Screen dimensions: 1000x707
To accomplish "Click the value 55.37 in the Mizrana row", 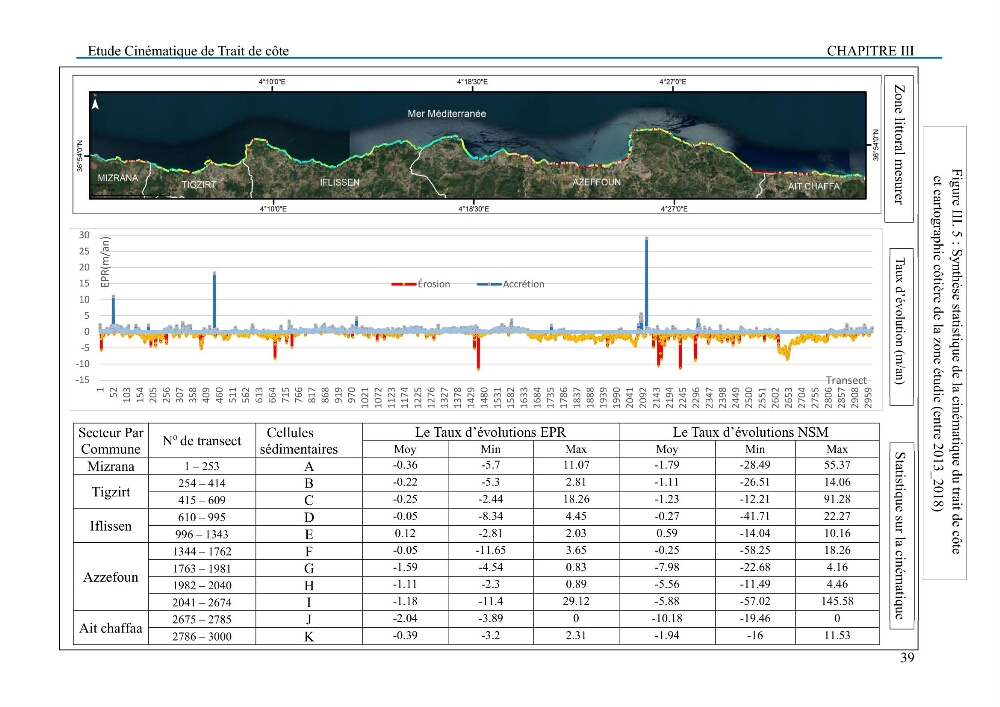I will [x=837, y=465].
